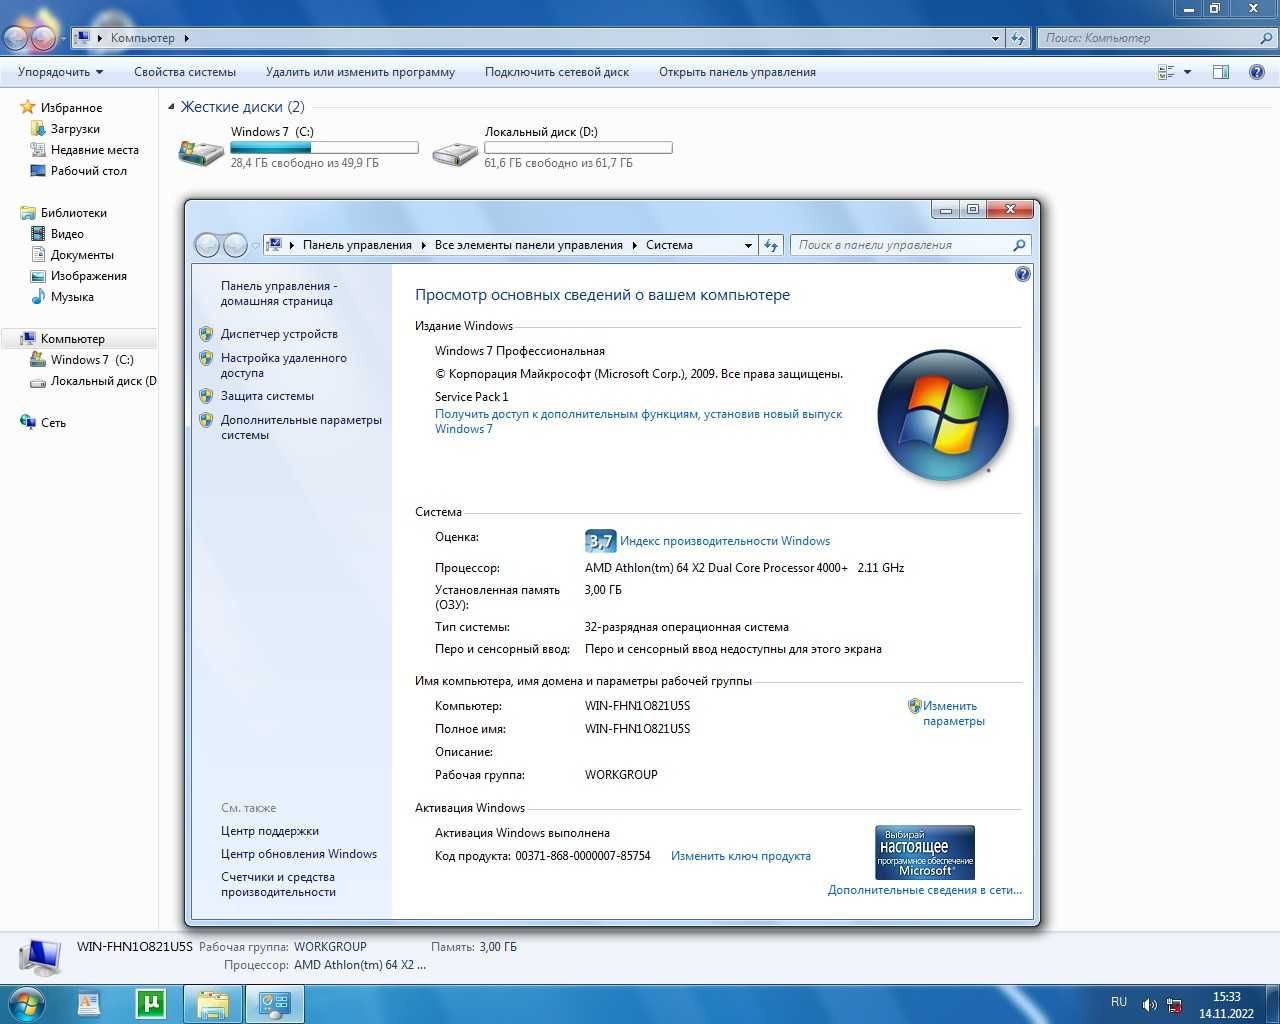
Task: Change the view with the views icon
Action: coord(1166,72)
